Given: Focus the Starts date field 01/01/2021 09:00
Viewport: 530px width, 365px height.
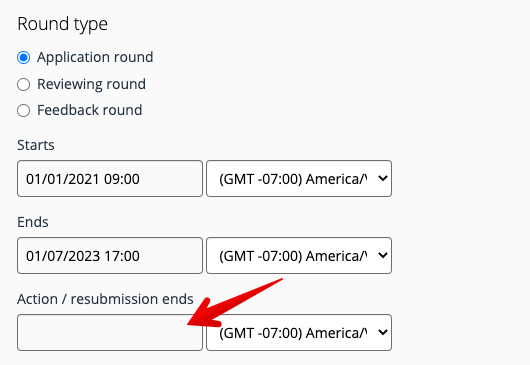Looking at the screenshot, I should pos(110,178).
